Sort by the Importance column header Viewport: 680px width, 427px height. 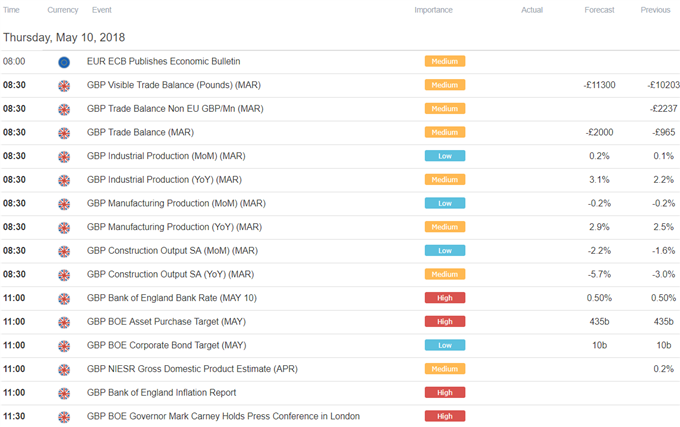(x=433, y=10)
